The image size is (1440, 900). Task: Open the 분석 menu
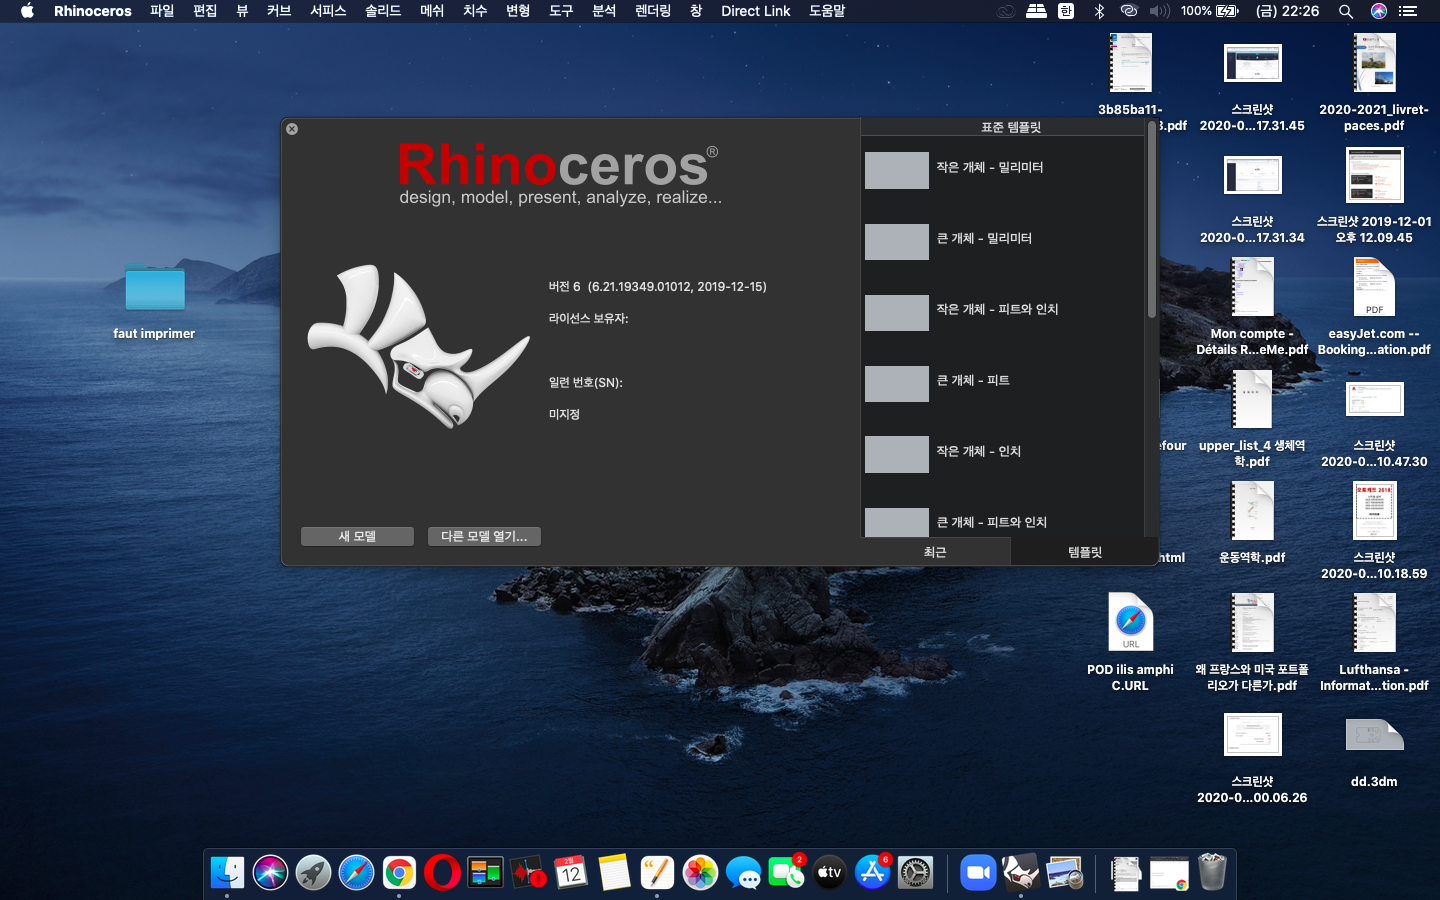click(x=604, y=11)
